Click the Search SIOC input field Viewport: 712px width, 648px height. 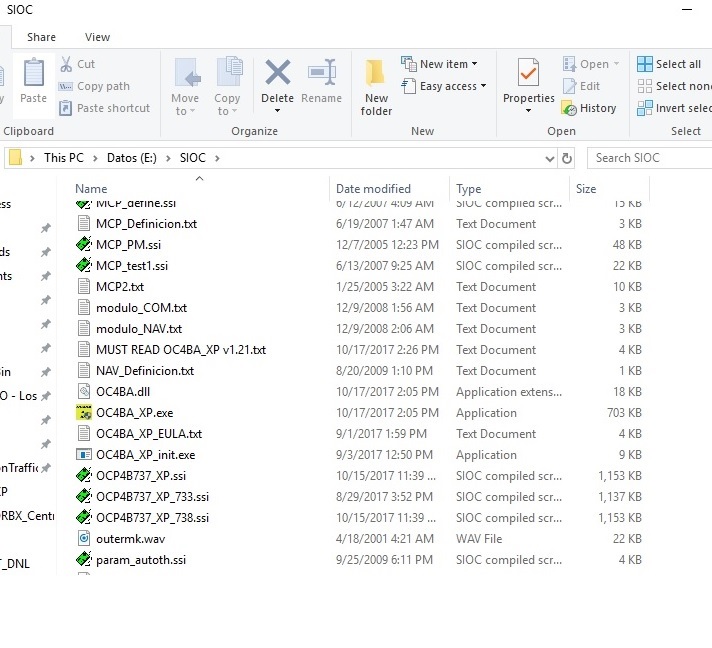click(x=650, y=158)
